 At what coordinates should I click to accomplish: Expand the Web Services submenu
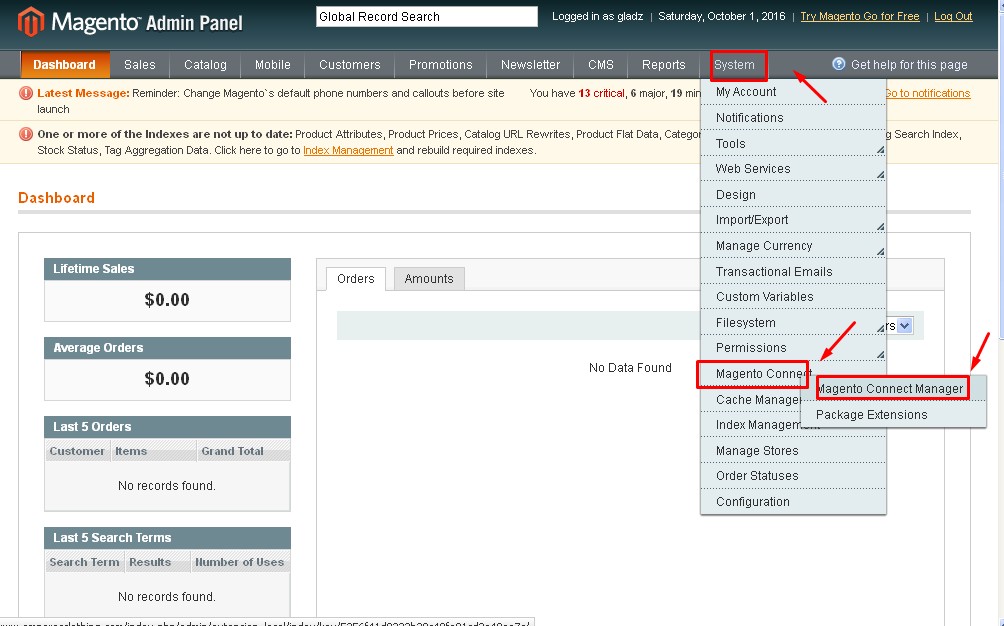click(793, 169)
